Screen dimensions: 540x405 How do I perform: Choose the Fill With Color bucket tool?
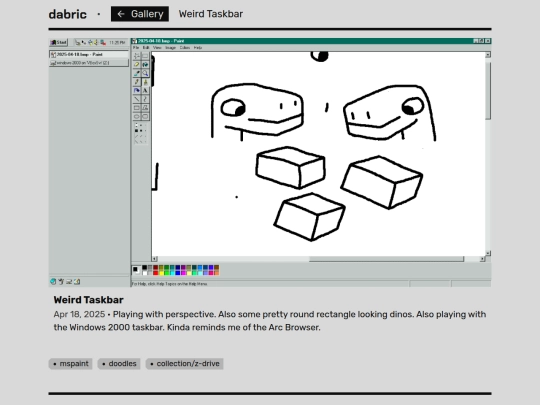(x=145, y=64)
